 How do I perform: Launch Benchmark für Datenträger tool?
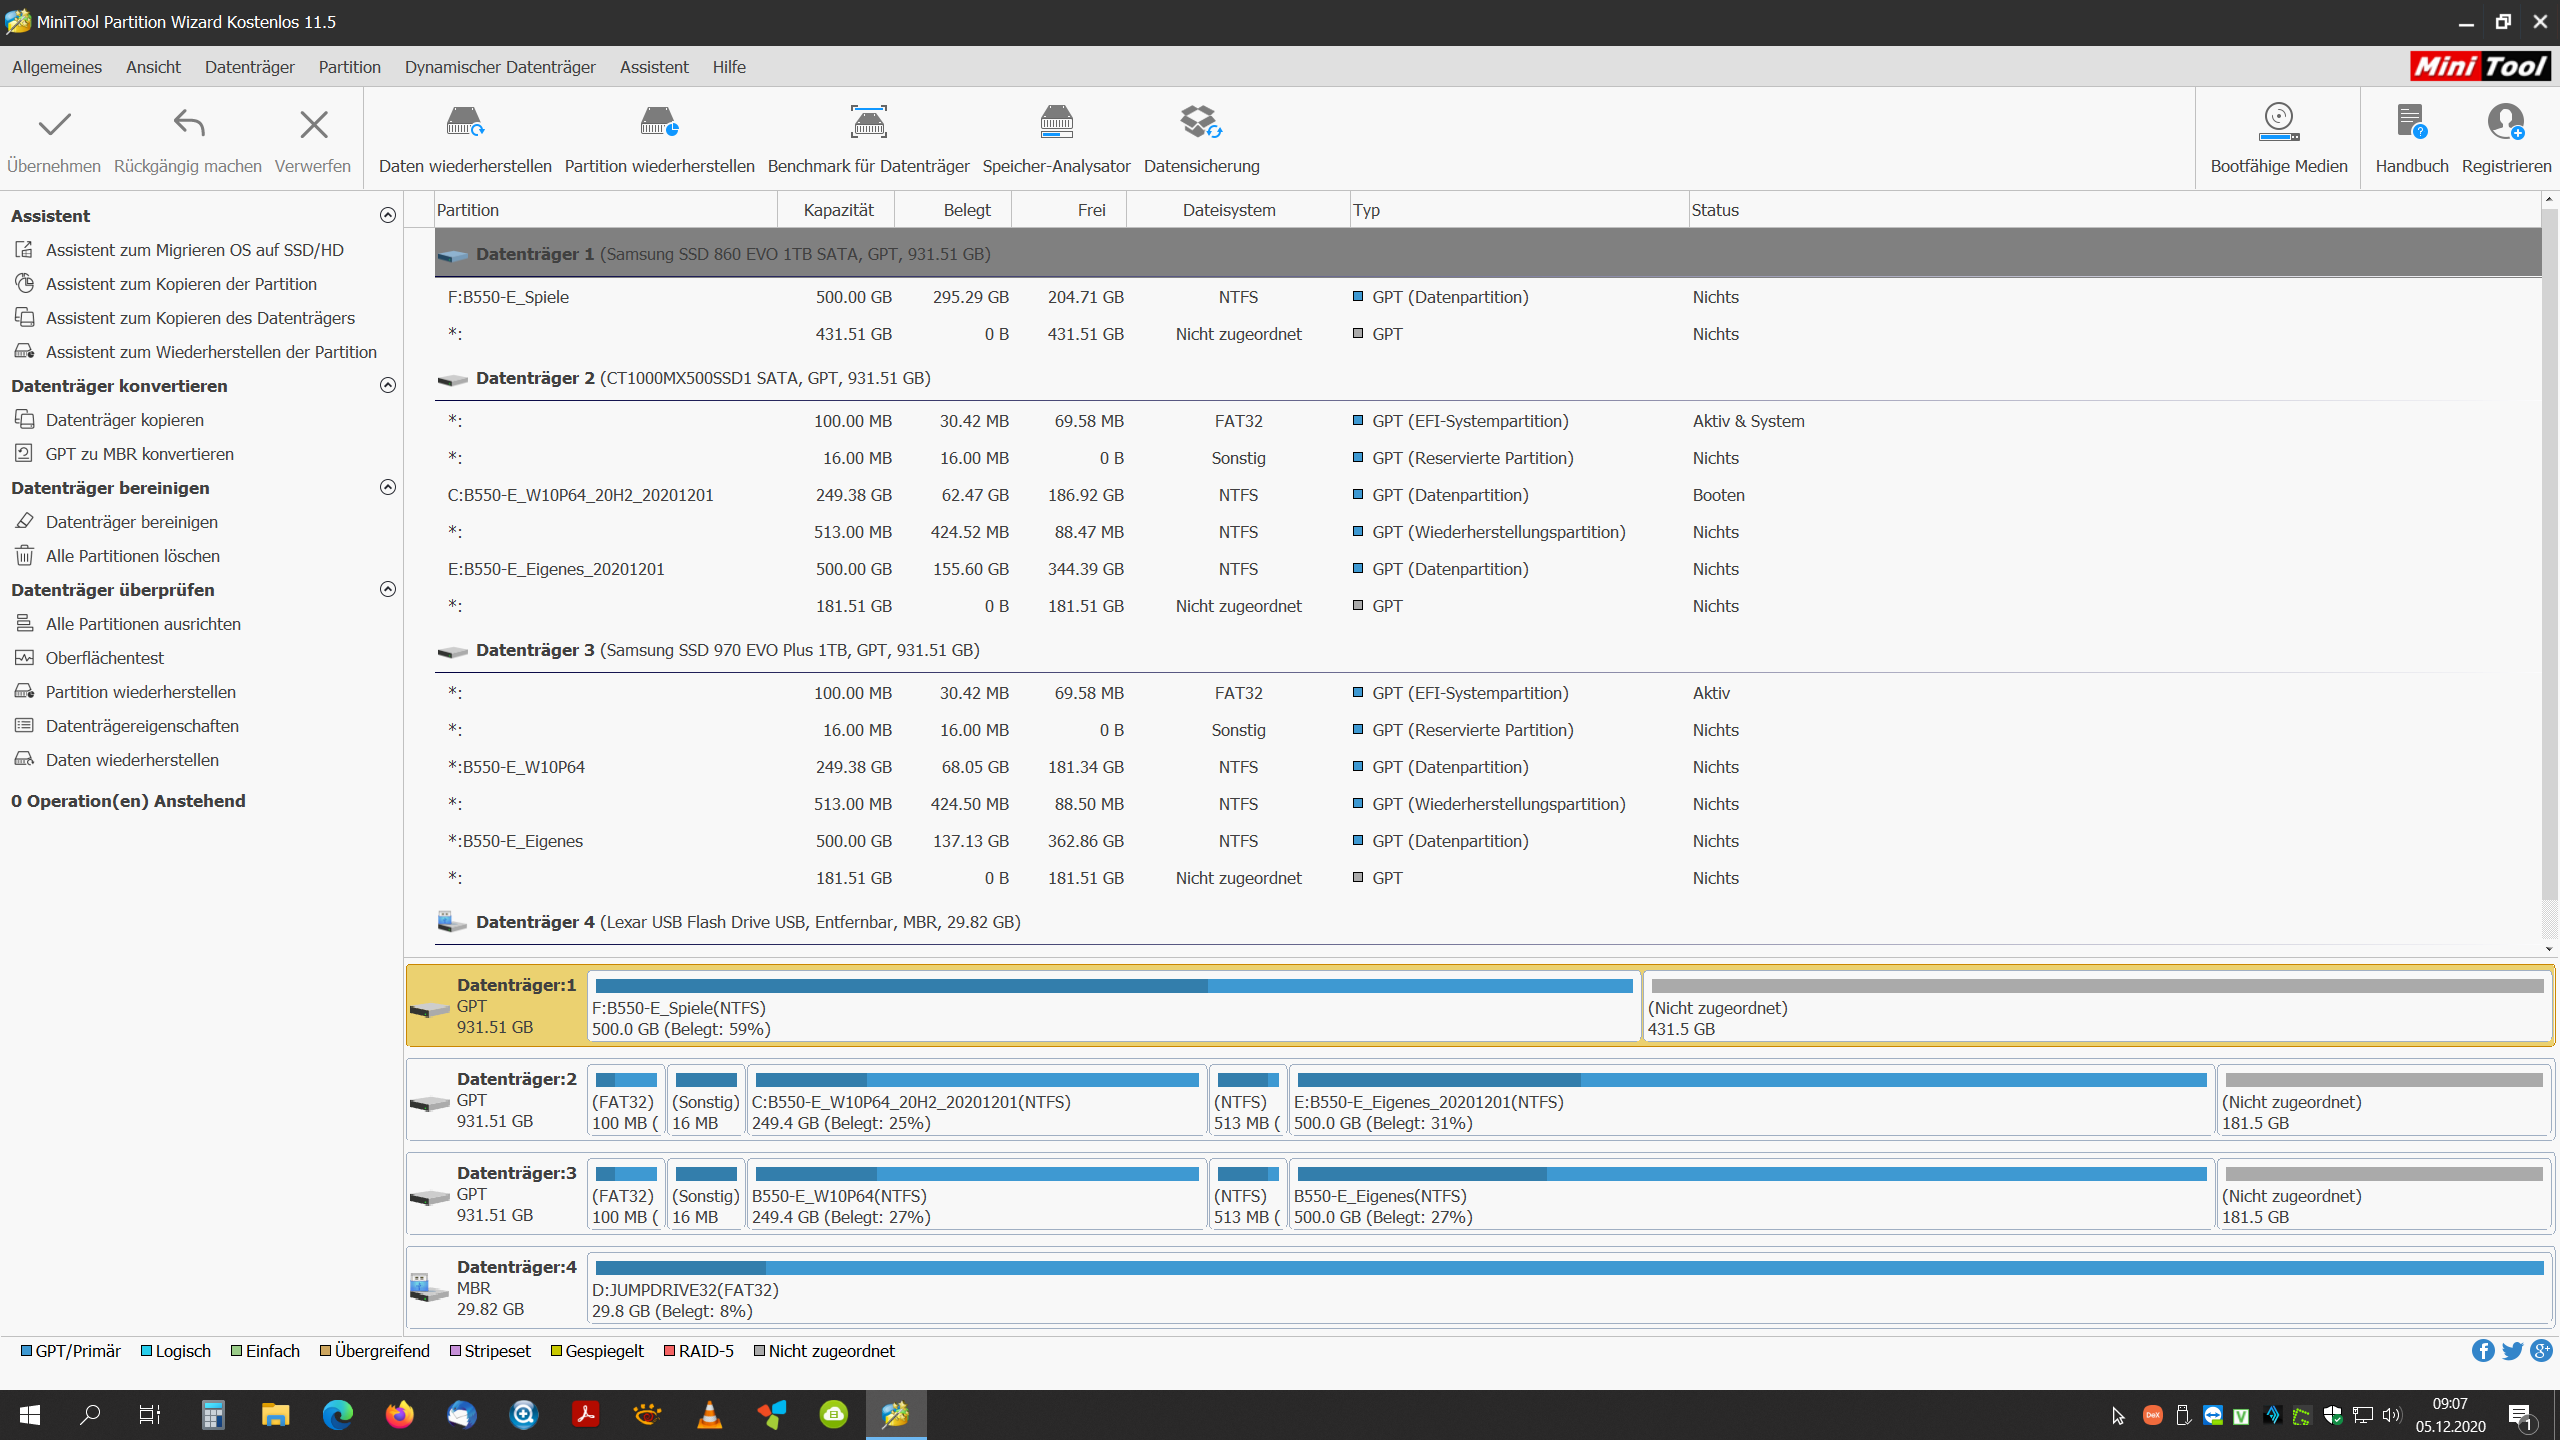[868, 123]
